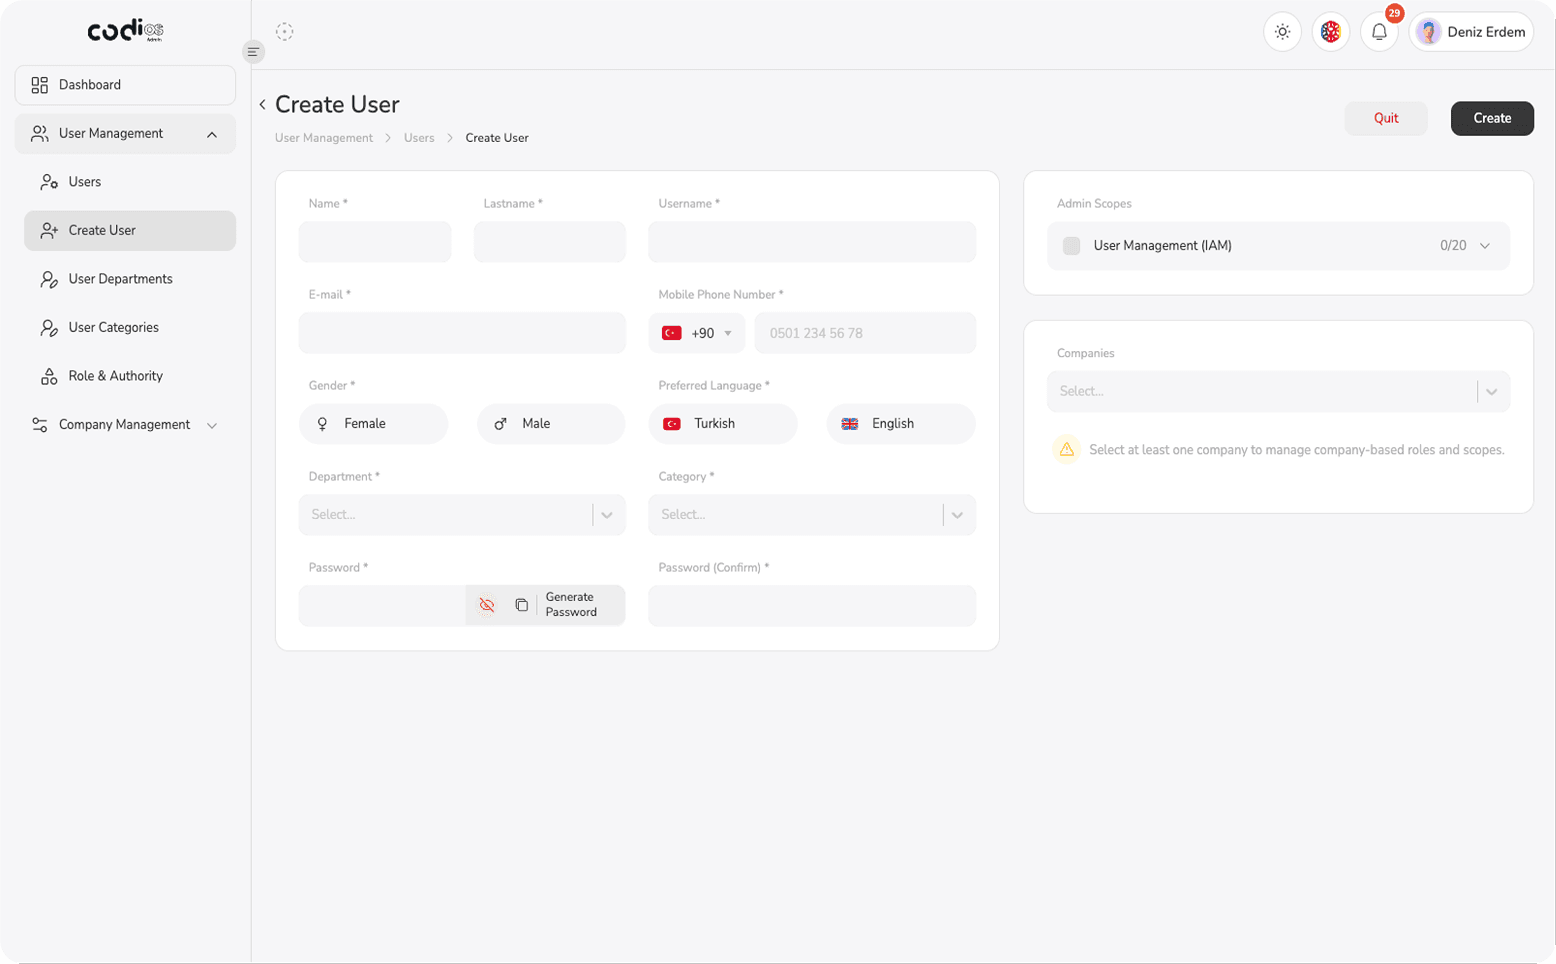Viewport: 1556px width, 964px height.
Task: Click the Role & Authority icon
Action: [49, 377]
